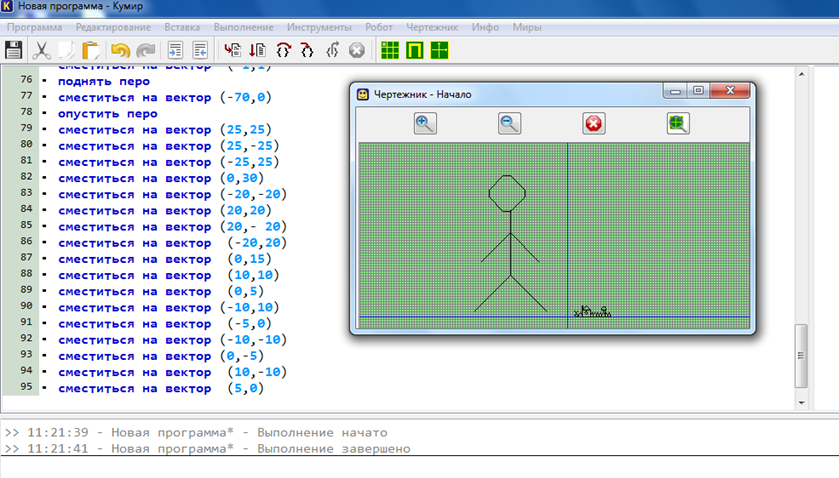Click code line 91 with vector (-5,0)
The image size is (839, 478).
click(165, 324)
